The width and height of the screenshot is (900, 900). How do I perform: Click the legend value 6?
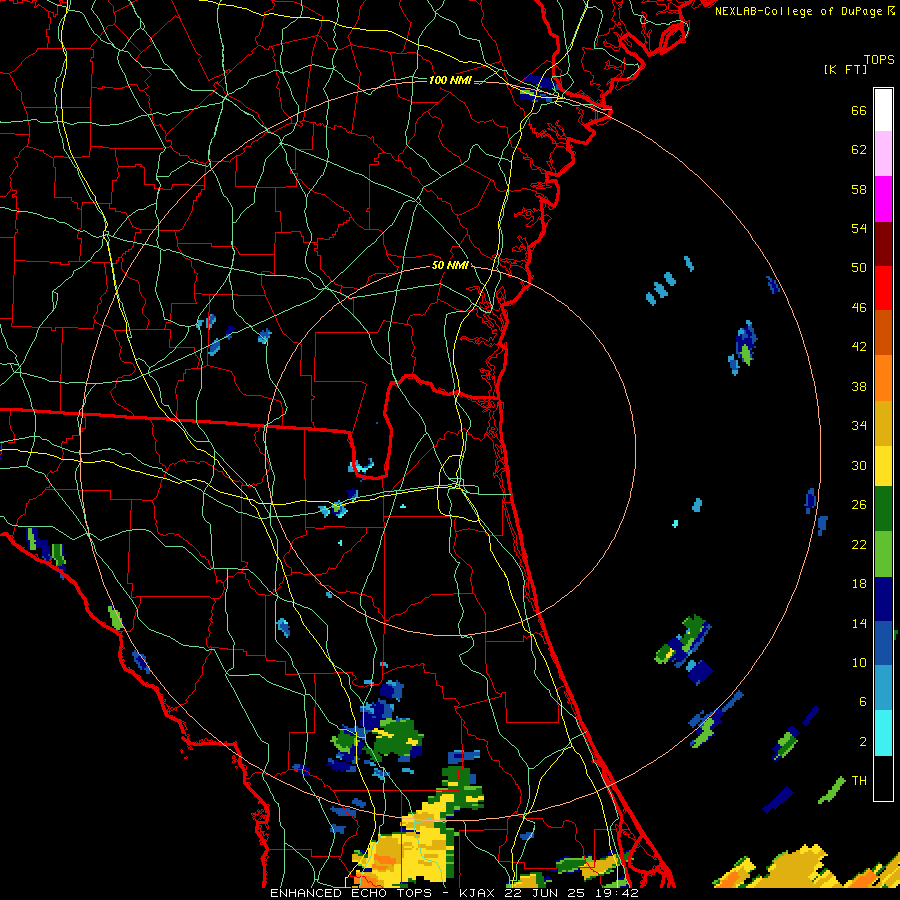863,701
